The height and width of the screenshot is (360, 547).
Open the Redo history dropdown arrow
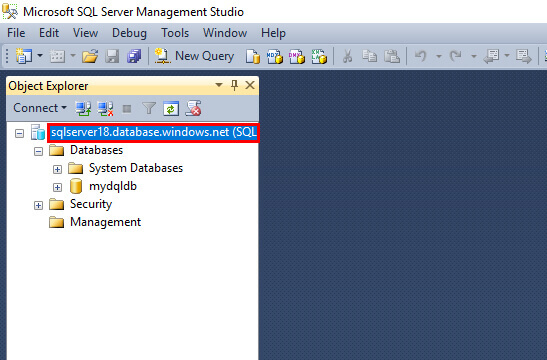point(473,56)
